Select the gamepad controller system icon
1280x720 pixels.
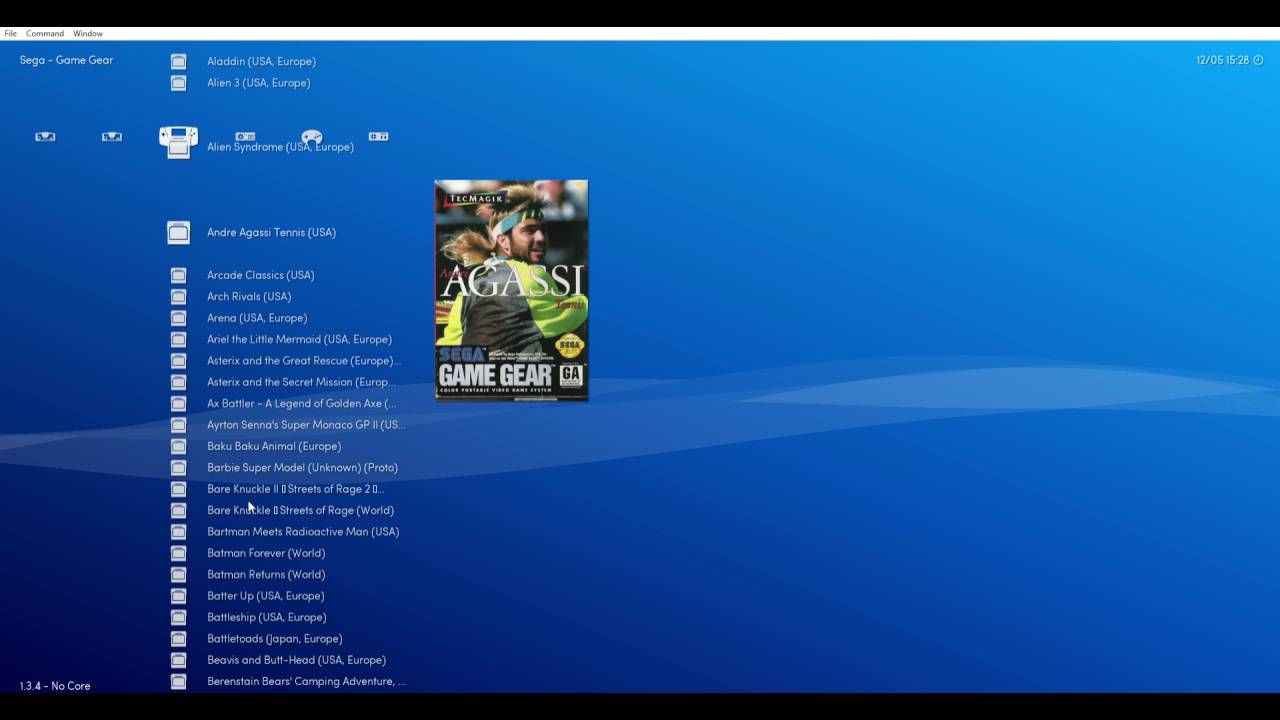pyautogui.click(x=312, y=137)
